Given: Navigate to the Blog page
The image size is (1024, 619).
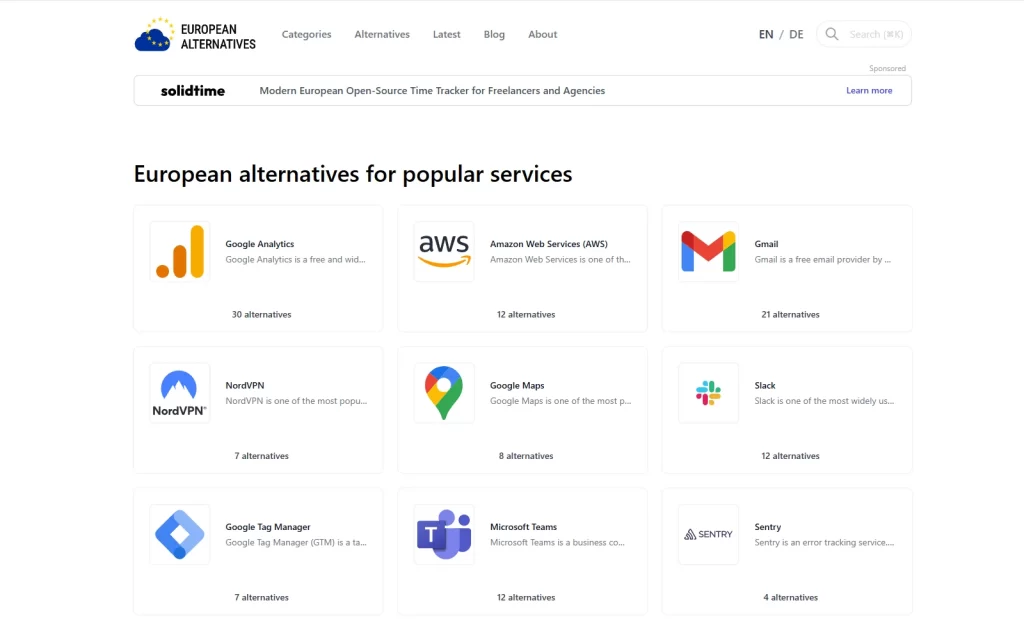Looking at the screenshot, I should pyautogui.click(x=494, y=34).
